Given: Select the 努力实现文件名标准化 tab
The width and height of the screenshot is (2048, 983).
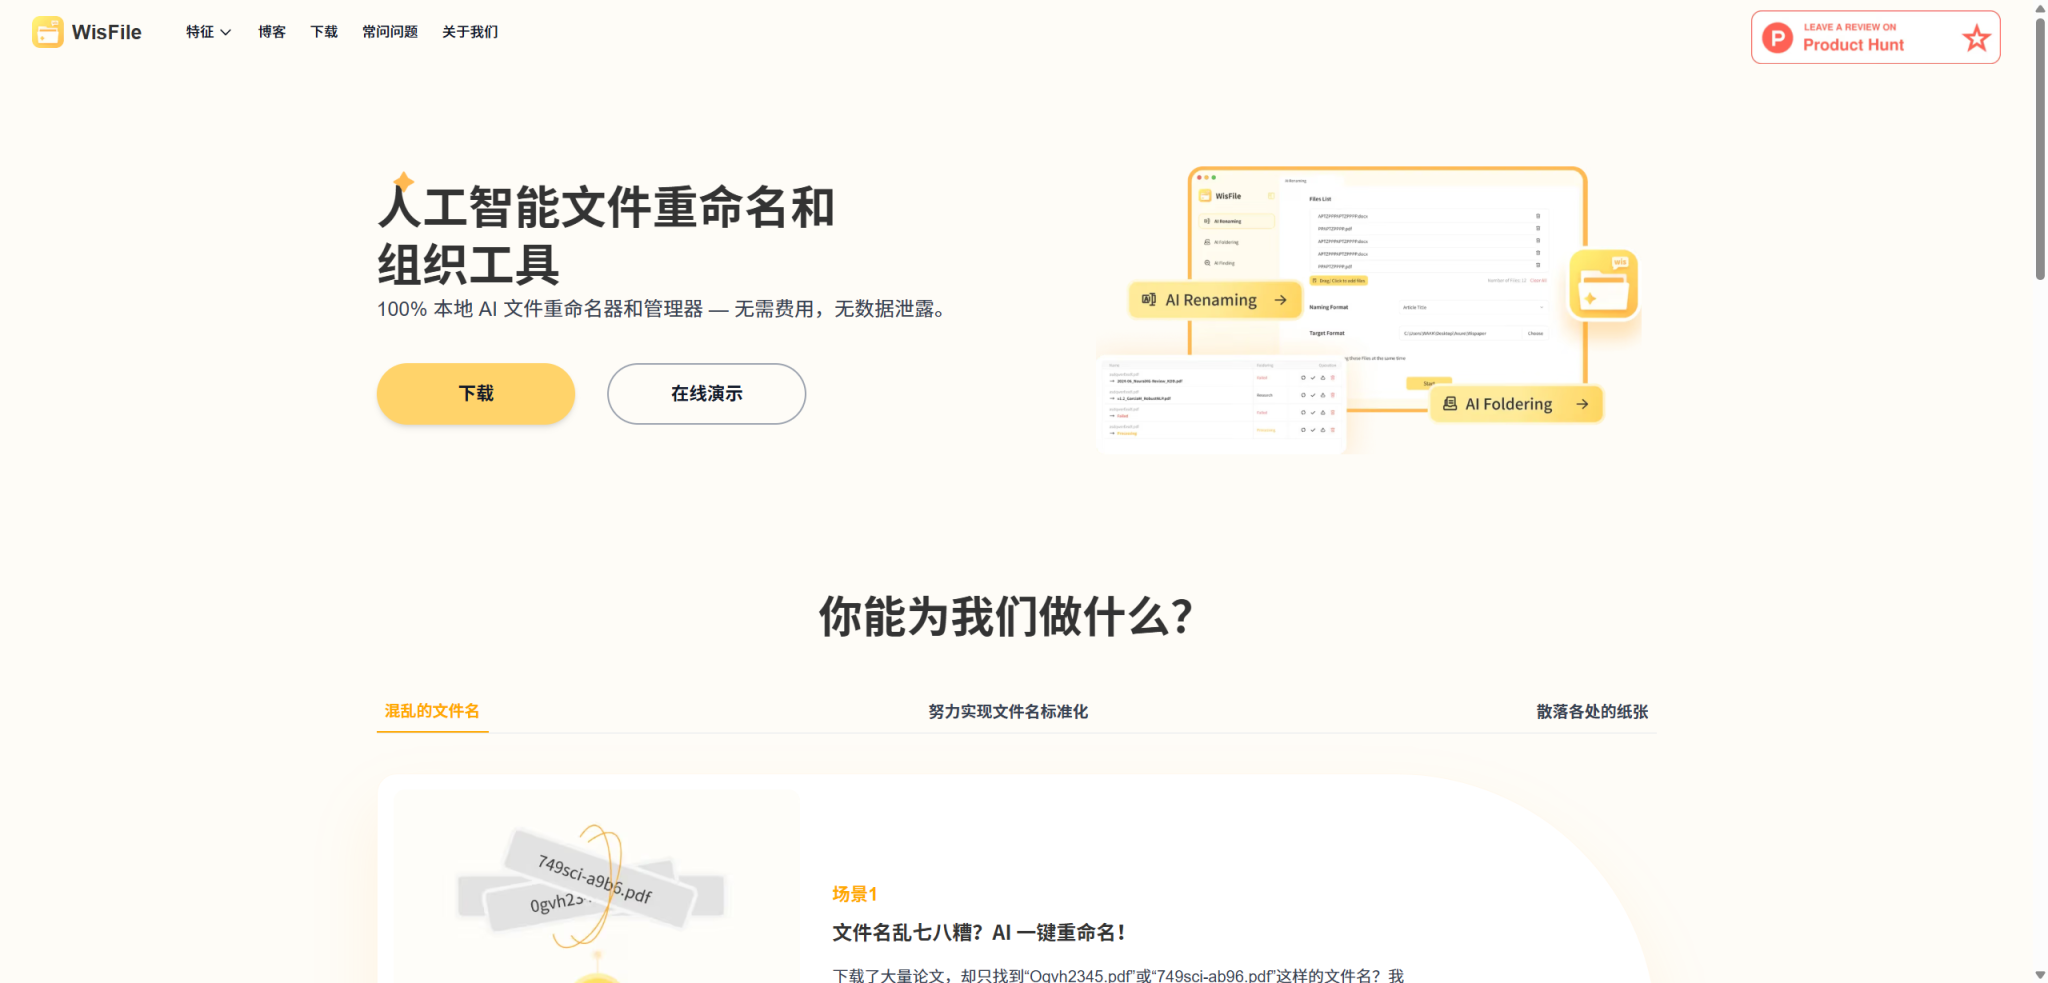Looking at the screenshot, I should (x=1008, y=711).
